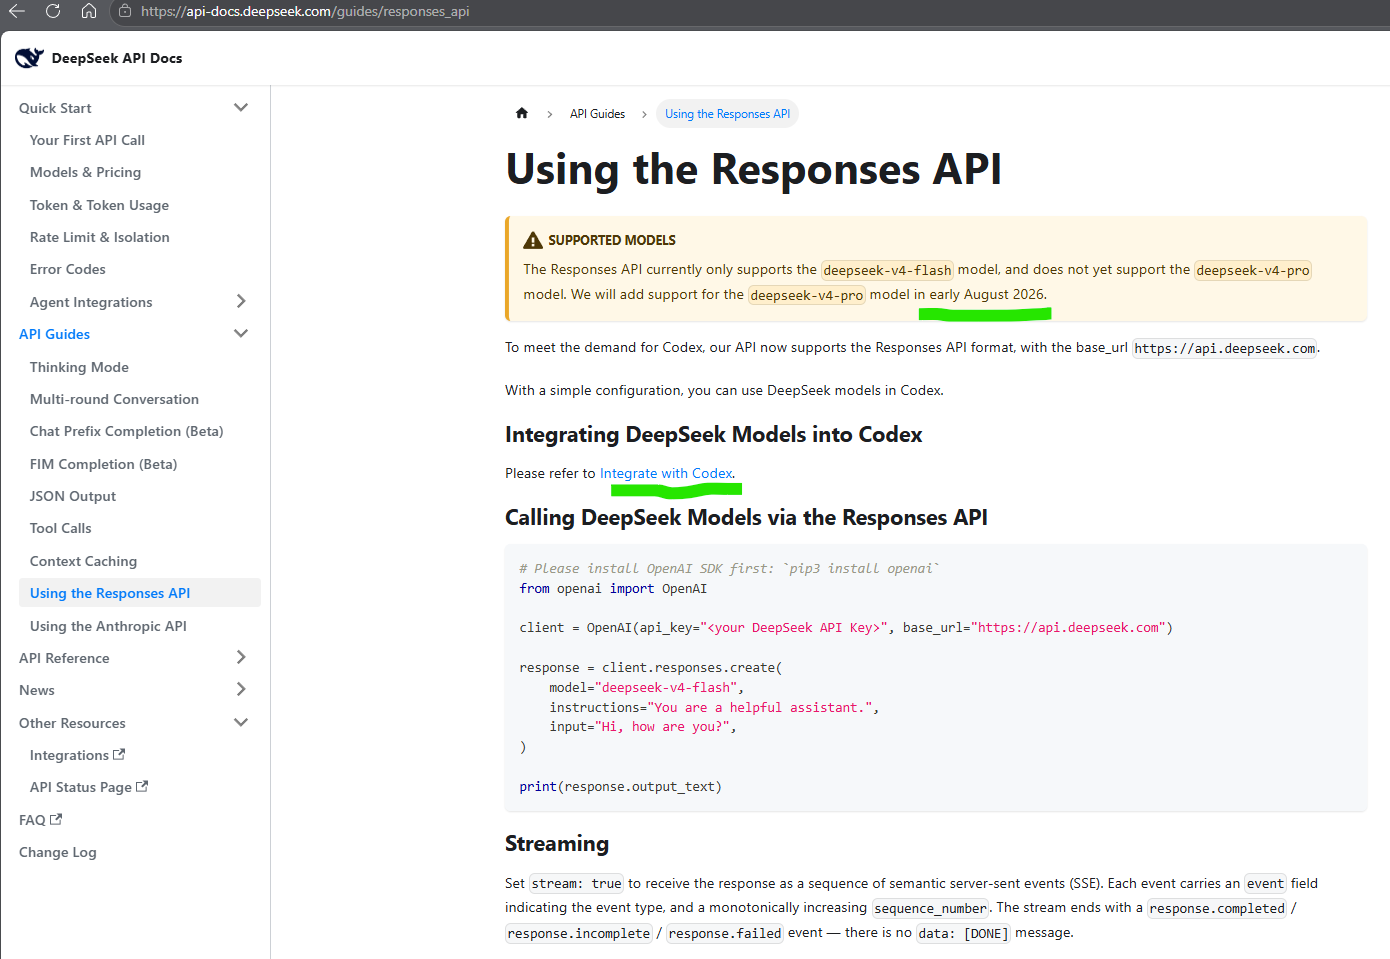Click the sequence_number inline code
The height and width of the screenshot is (959, 1390).
coord(930,908)
